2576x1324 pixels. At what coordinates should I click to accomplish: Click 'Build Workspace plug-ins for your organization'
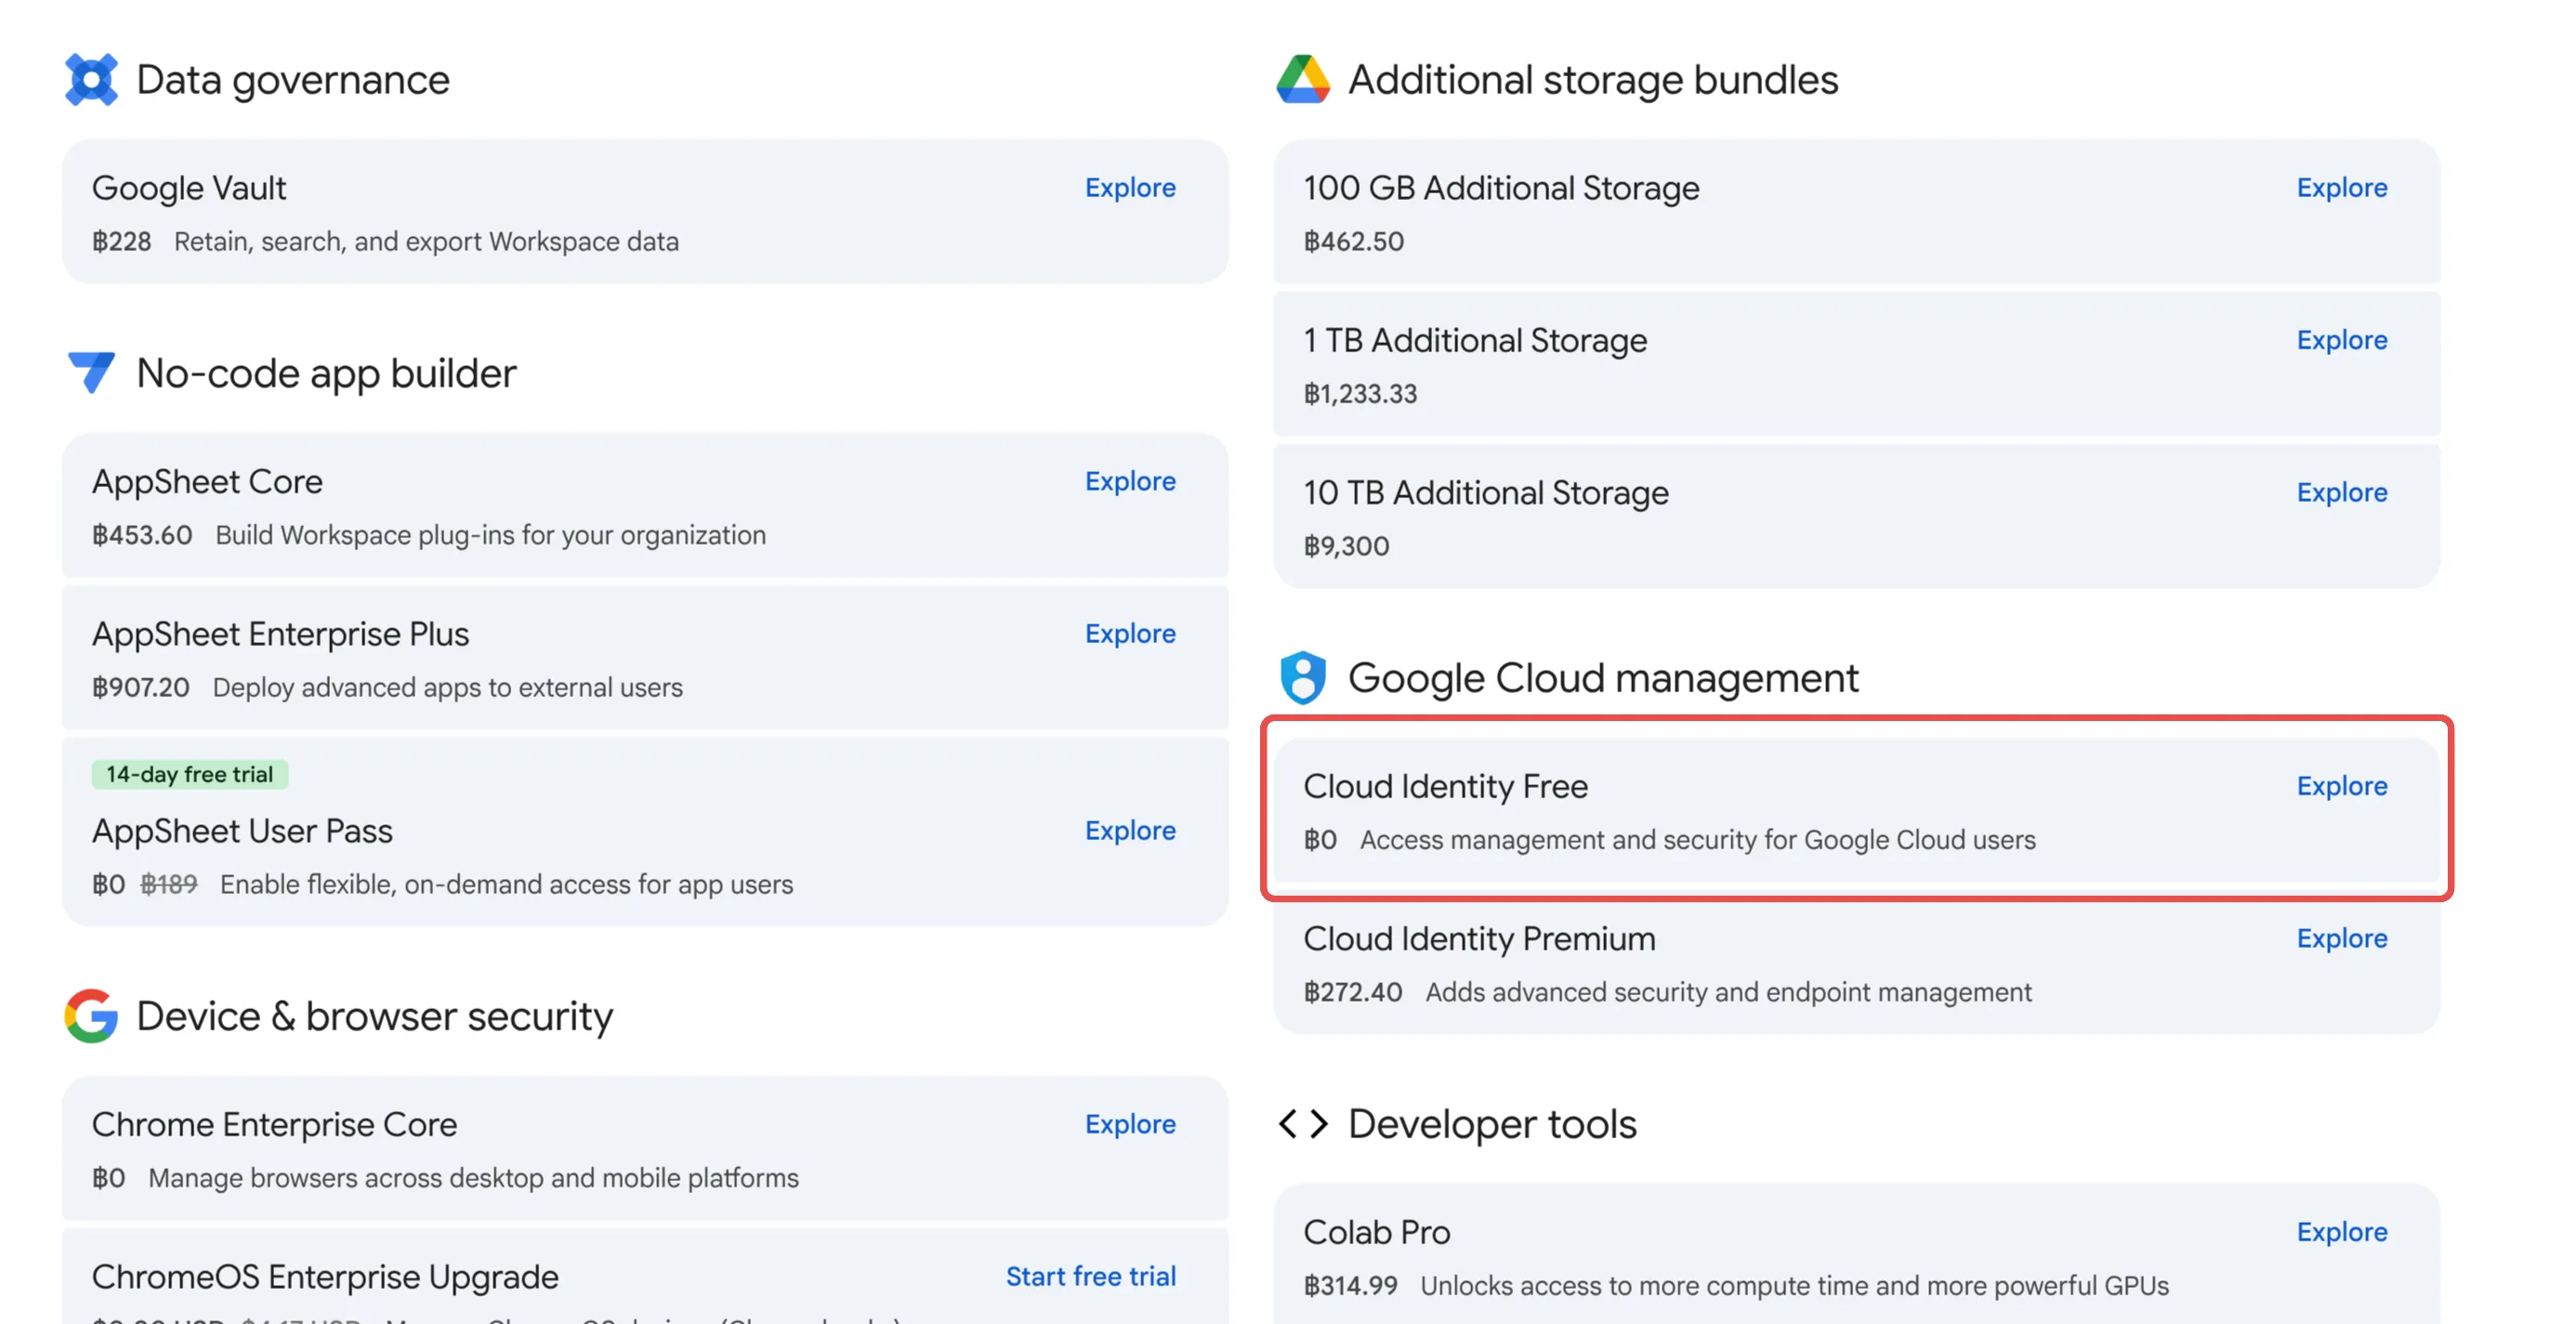click(x=491, y=535)
